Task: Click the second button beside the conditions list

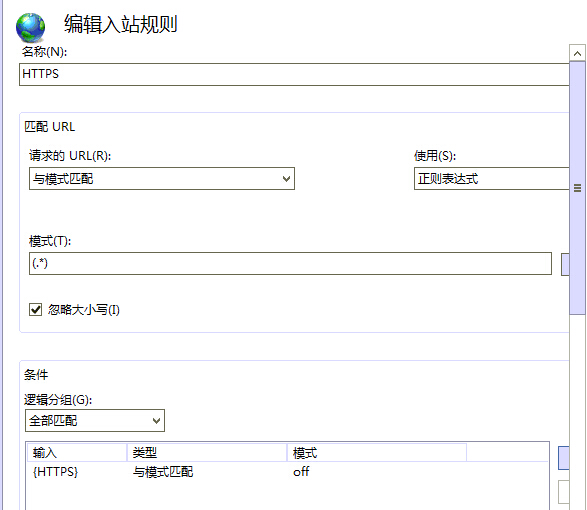Action: pyautogui.click(x=564, y=492)
